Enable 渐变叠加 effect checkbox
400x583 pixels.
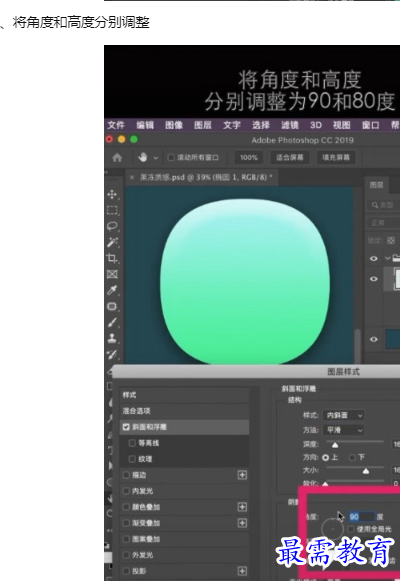126,523
